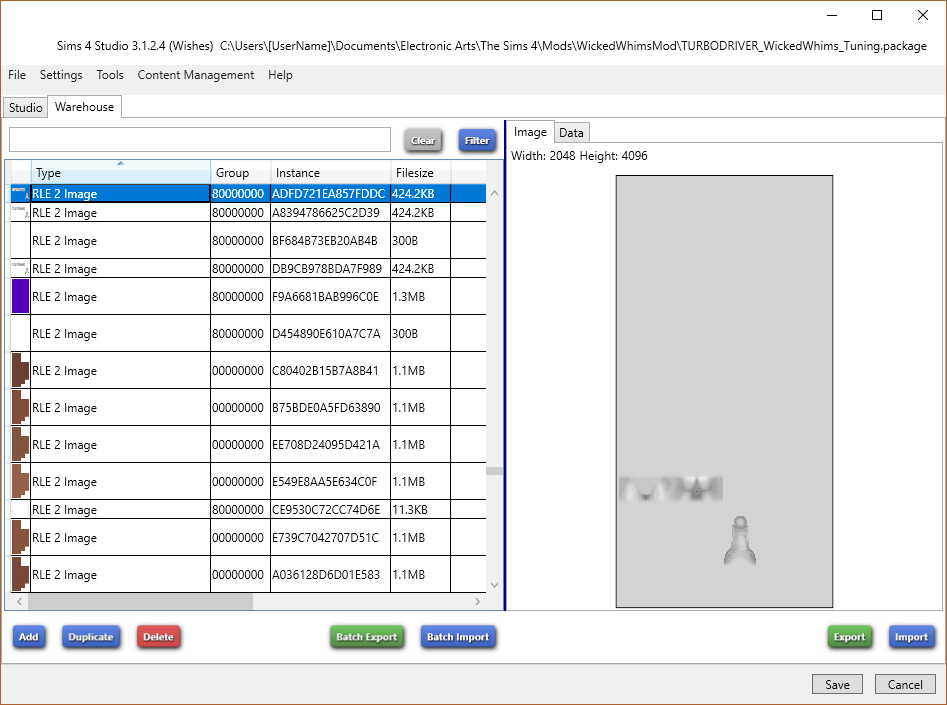
Task: Sort by the Filesize column header
Action: tap(420, 173)
